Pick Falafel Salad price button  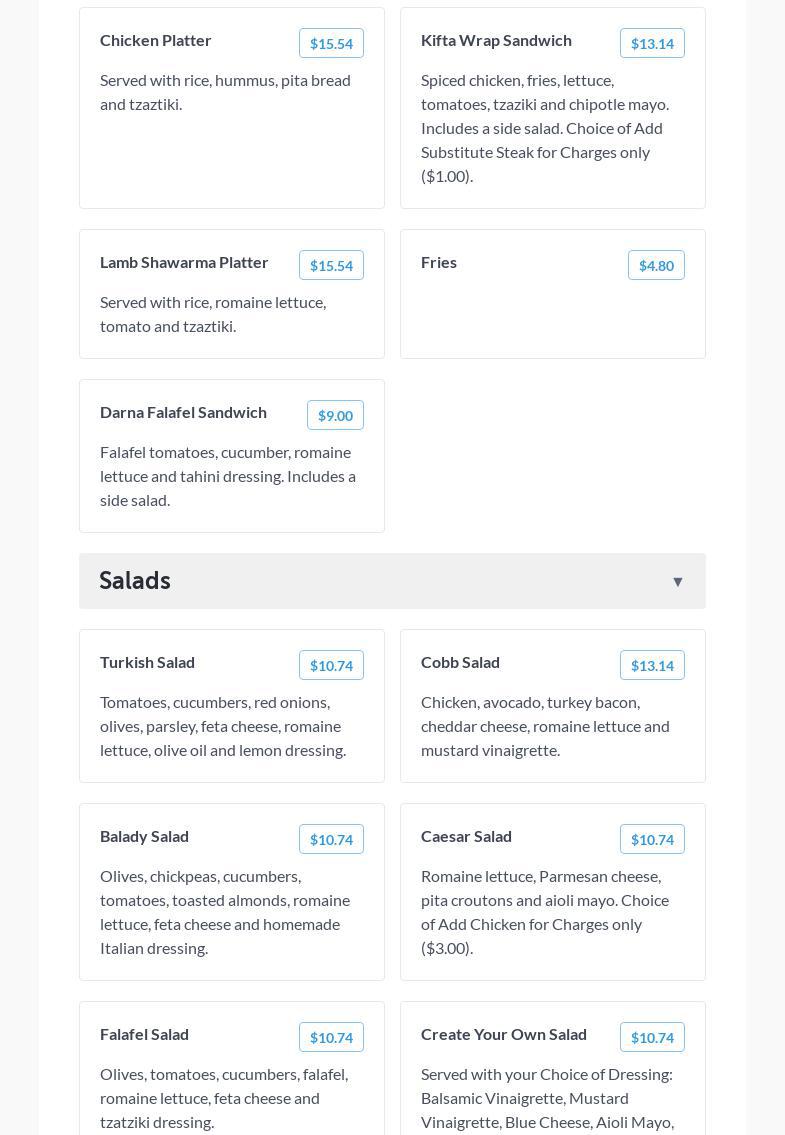pos(331,1037)
